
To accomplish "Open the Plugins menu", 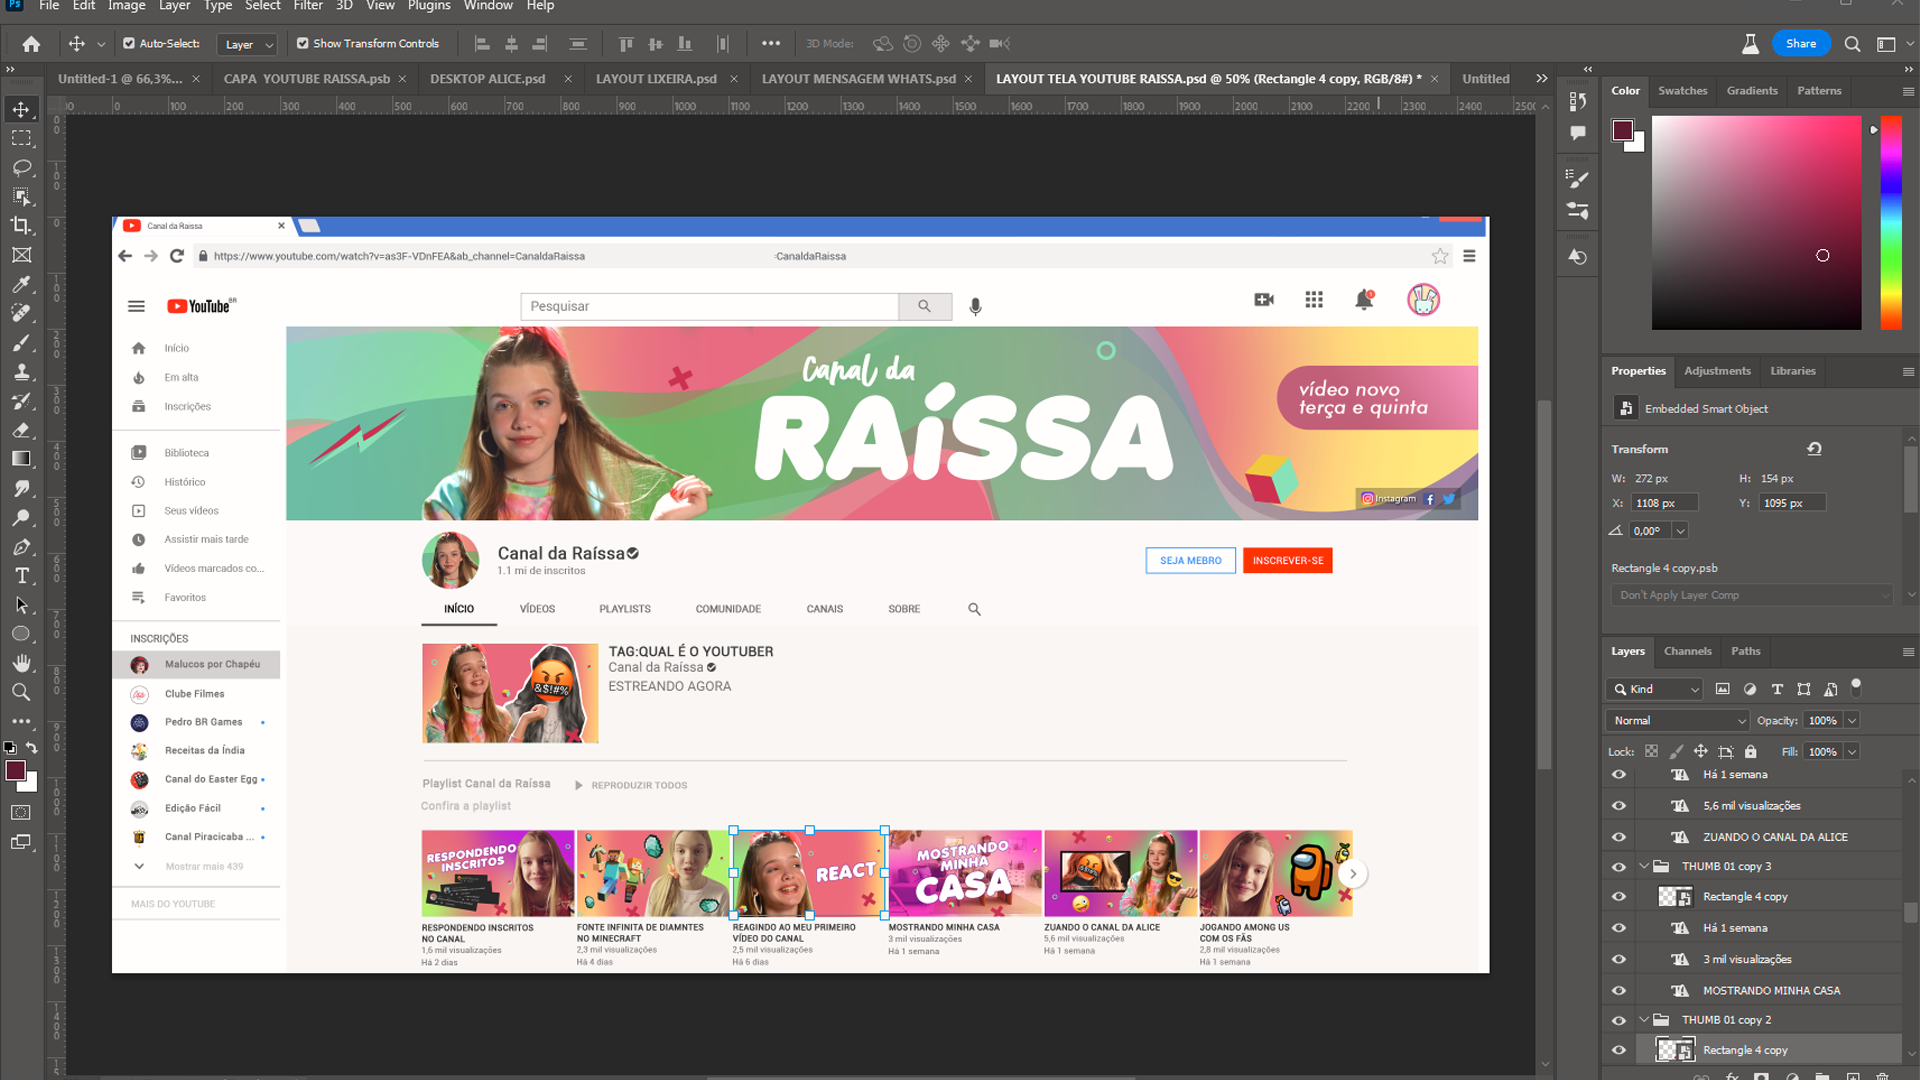I will click(x=429, y=6).
